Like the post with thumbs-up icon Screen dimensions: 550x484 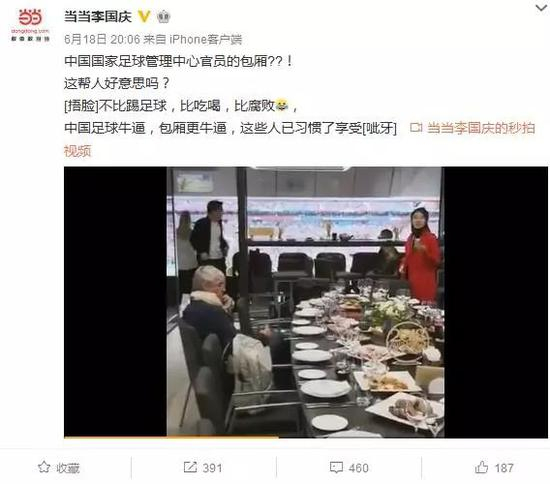click(x=482, y=467)
